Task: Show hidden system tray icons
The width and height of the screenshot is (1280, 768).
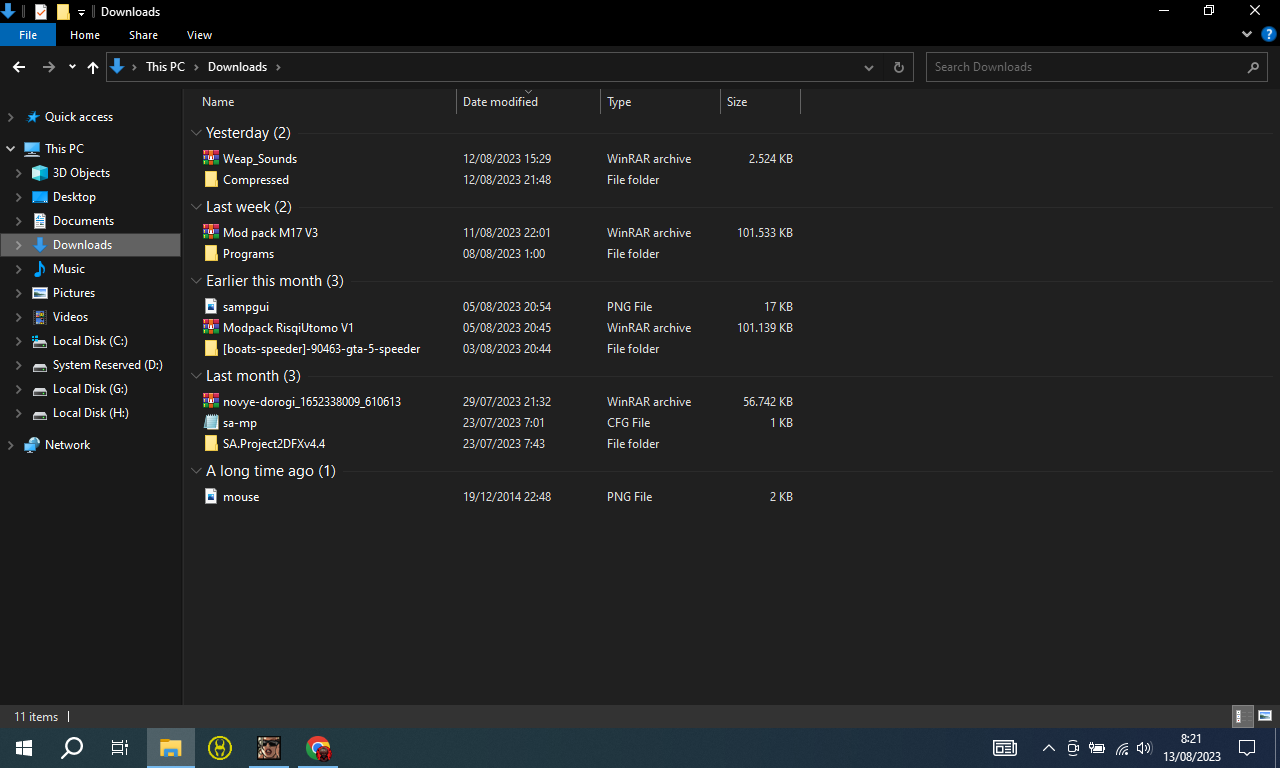Action: (x=1049, y=747)
